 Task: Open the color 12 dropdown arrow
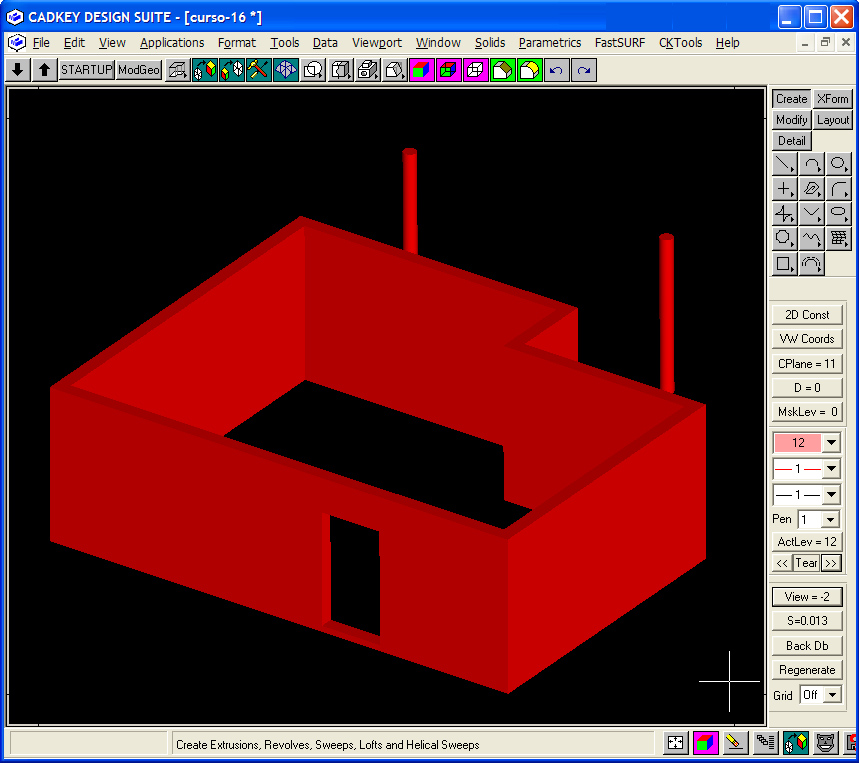tap(831, 443)
